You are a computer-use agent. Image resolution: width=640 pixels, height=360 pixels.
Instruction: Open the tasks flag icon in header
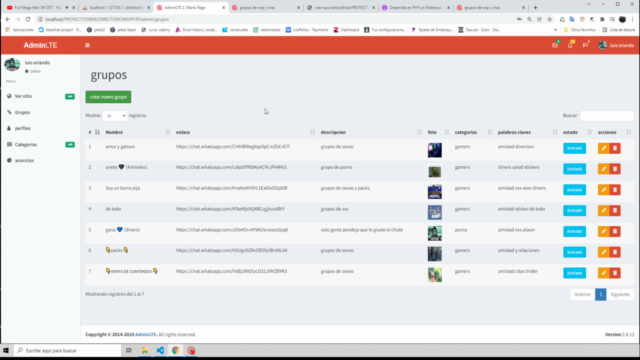tap(586, 45)
